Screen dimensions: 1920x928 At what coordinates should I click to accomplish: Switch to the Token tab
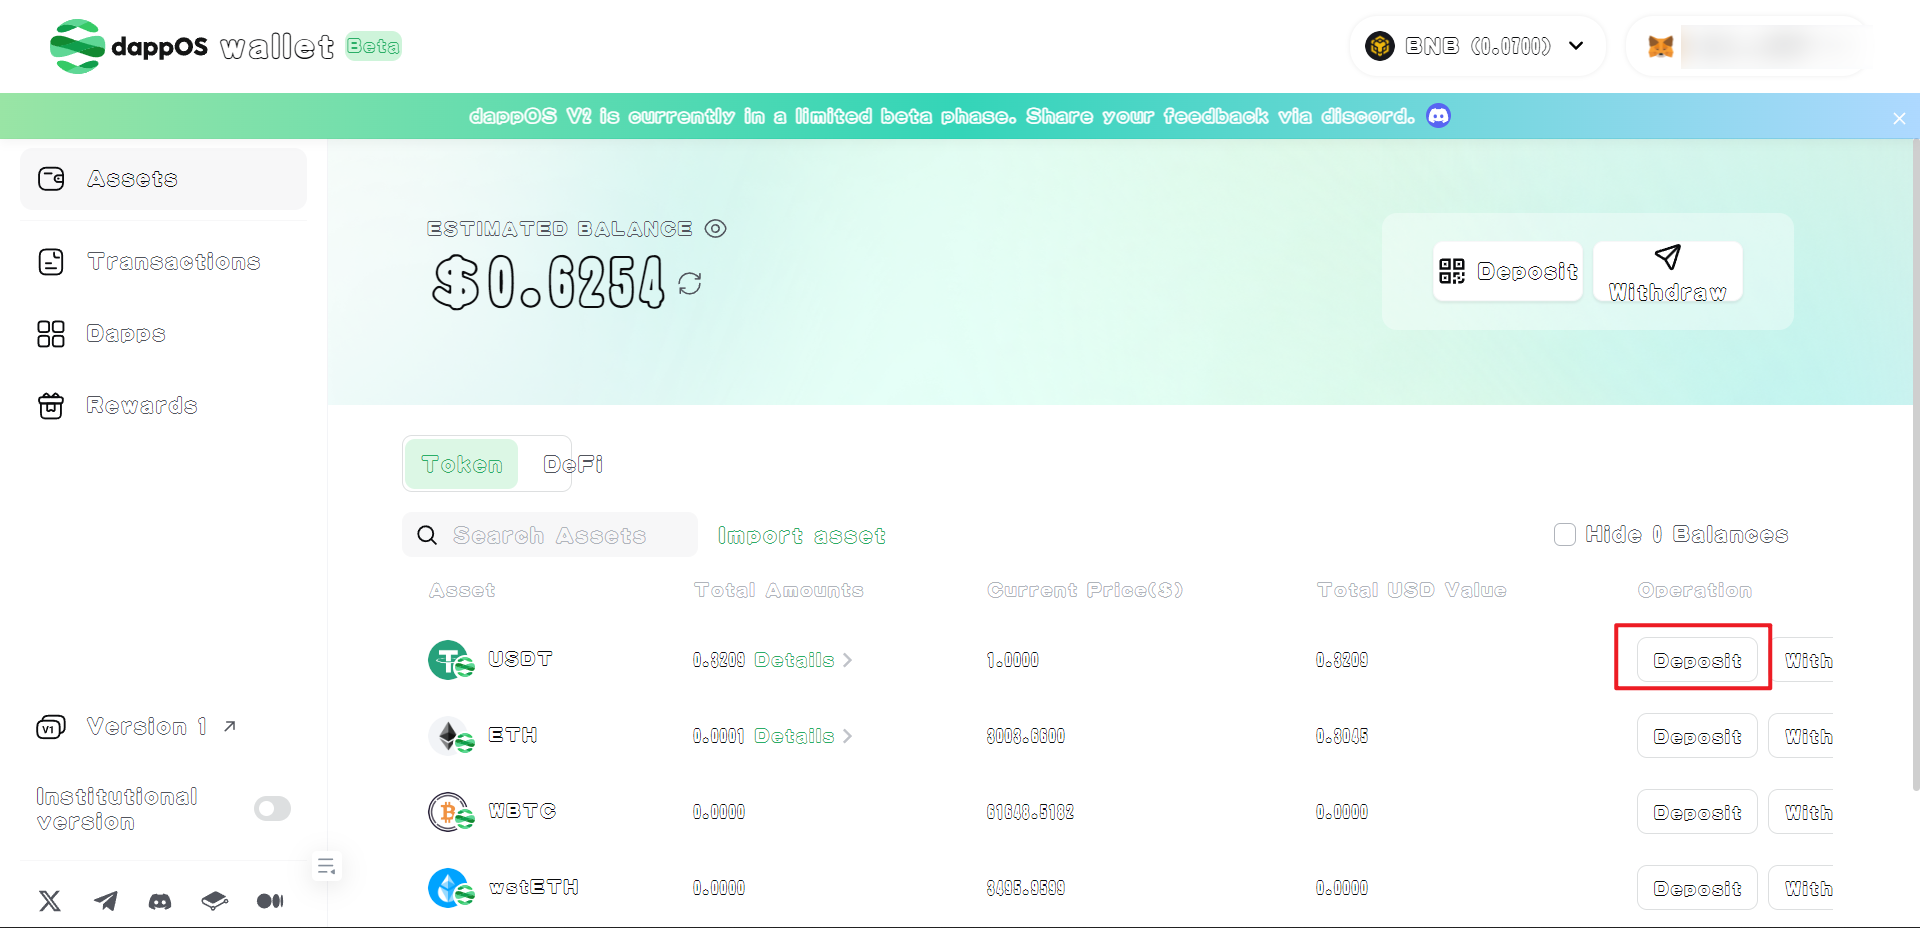[461, 464]
